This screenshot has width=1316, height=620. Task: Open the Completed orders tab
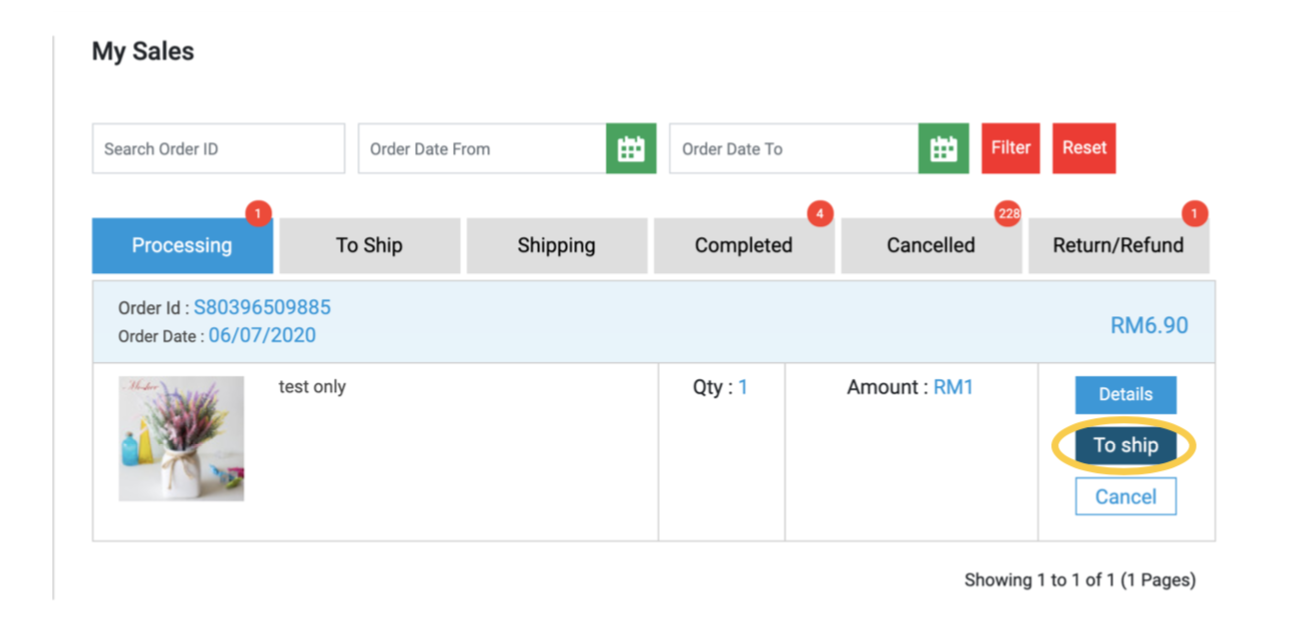(x=744, y=246)
